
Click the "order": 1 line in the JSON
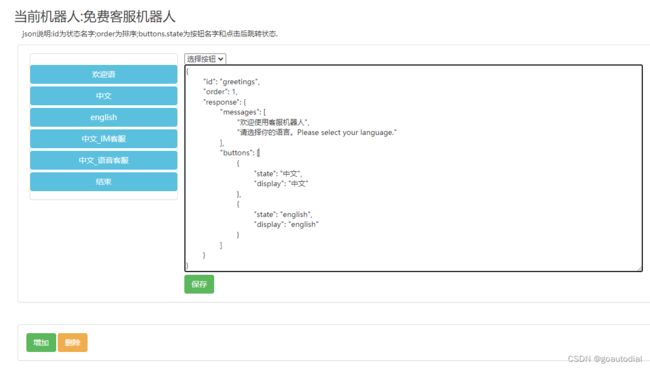[x=220, y=92]
